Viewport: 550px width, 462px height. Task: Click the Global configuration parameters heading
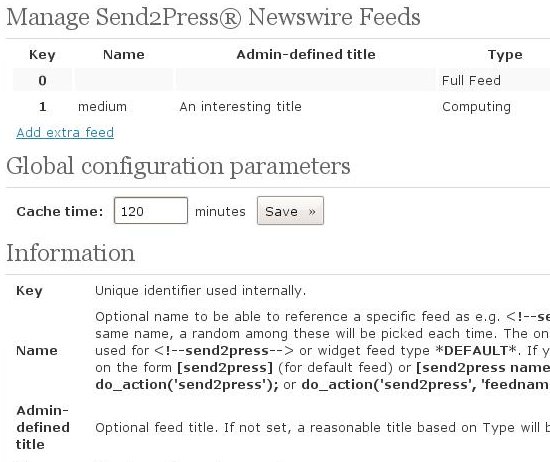178,166
